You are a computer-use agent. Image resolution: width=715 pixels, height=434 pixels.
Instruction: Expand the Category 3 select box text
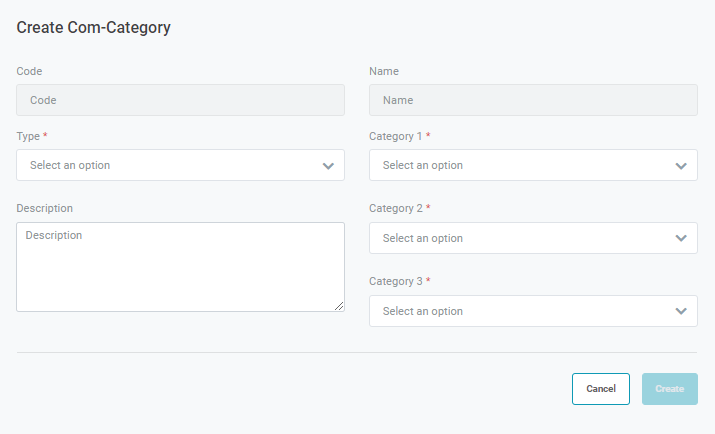(x=423, y=311)
